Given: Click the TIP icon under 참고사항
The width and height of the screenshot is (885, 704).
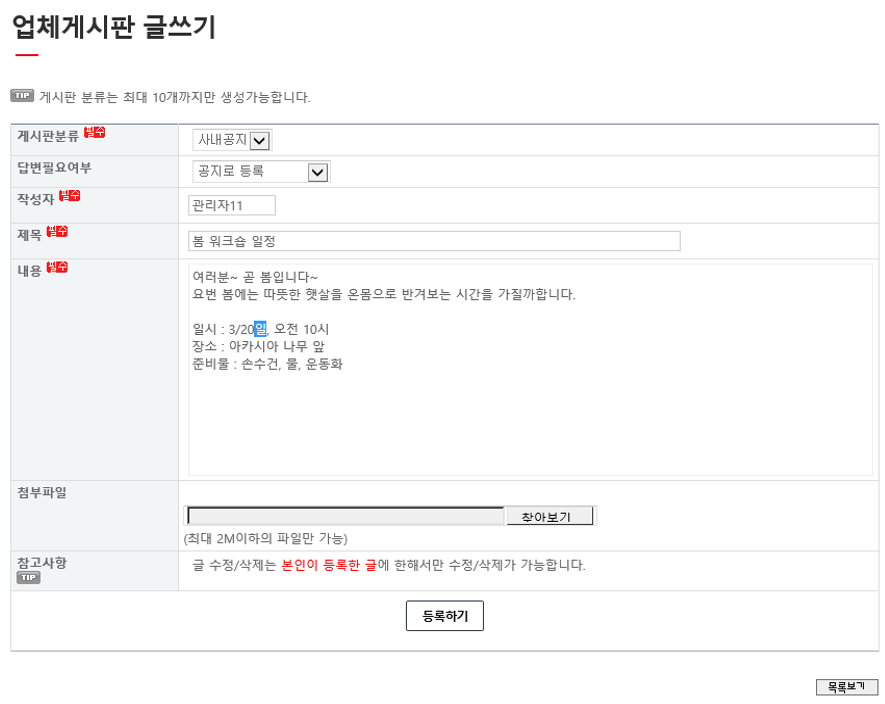Looking at the screenshot, I should 28,578.
